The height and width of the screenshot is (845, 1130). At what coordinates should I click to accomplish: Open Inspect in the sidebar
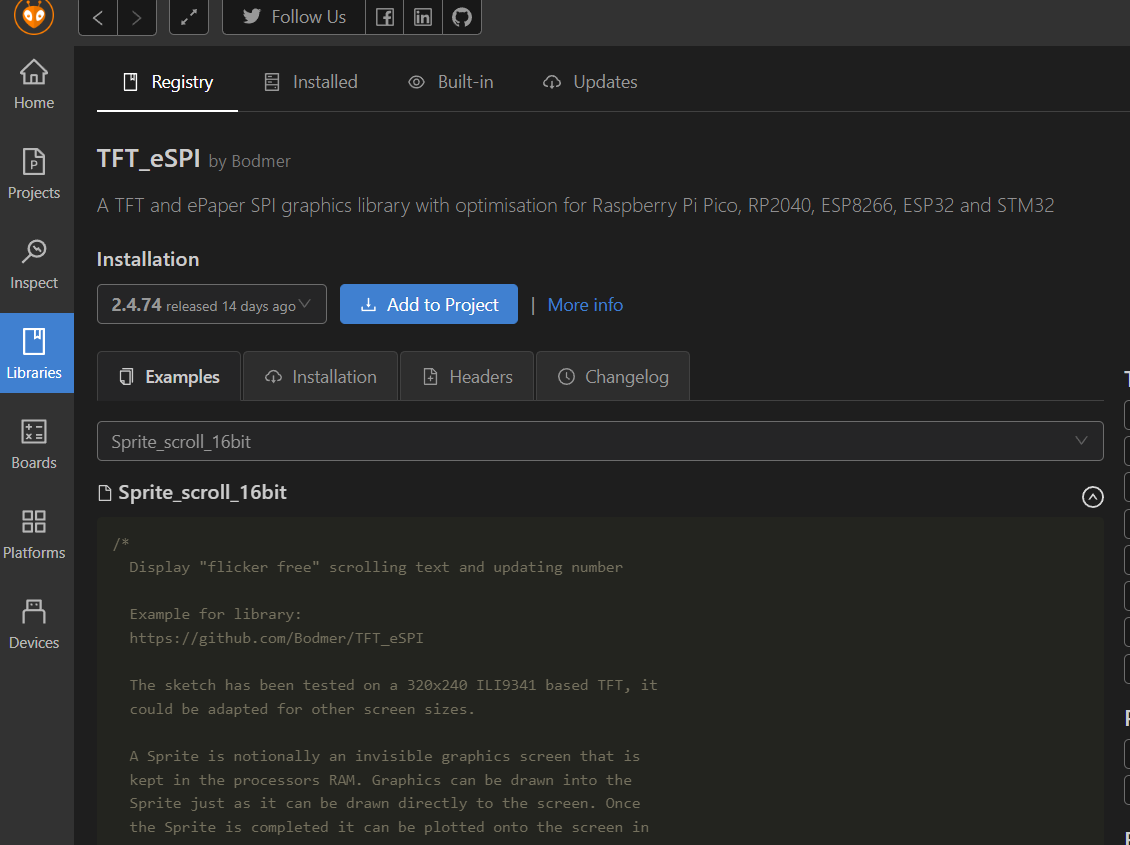coord(34,264)
